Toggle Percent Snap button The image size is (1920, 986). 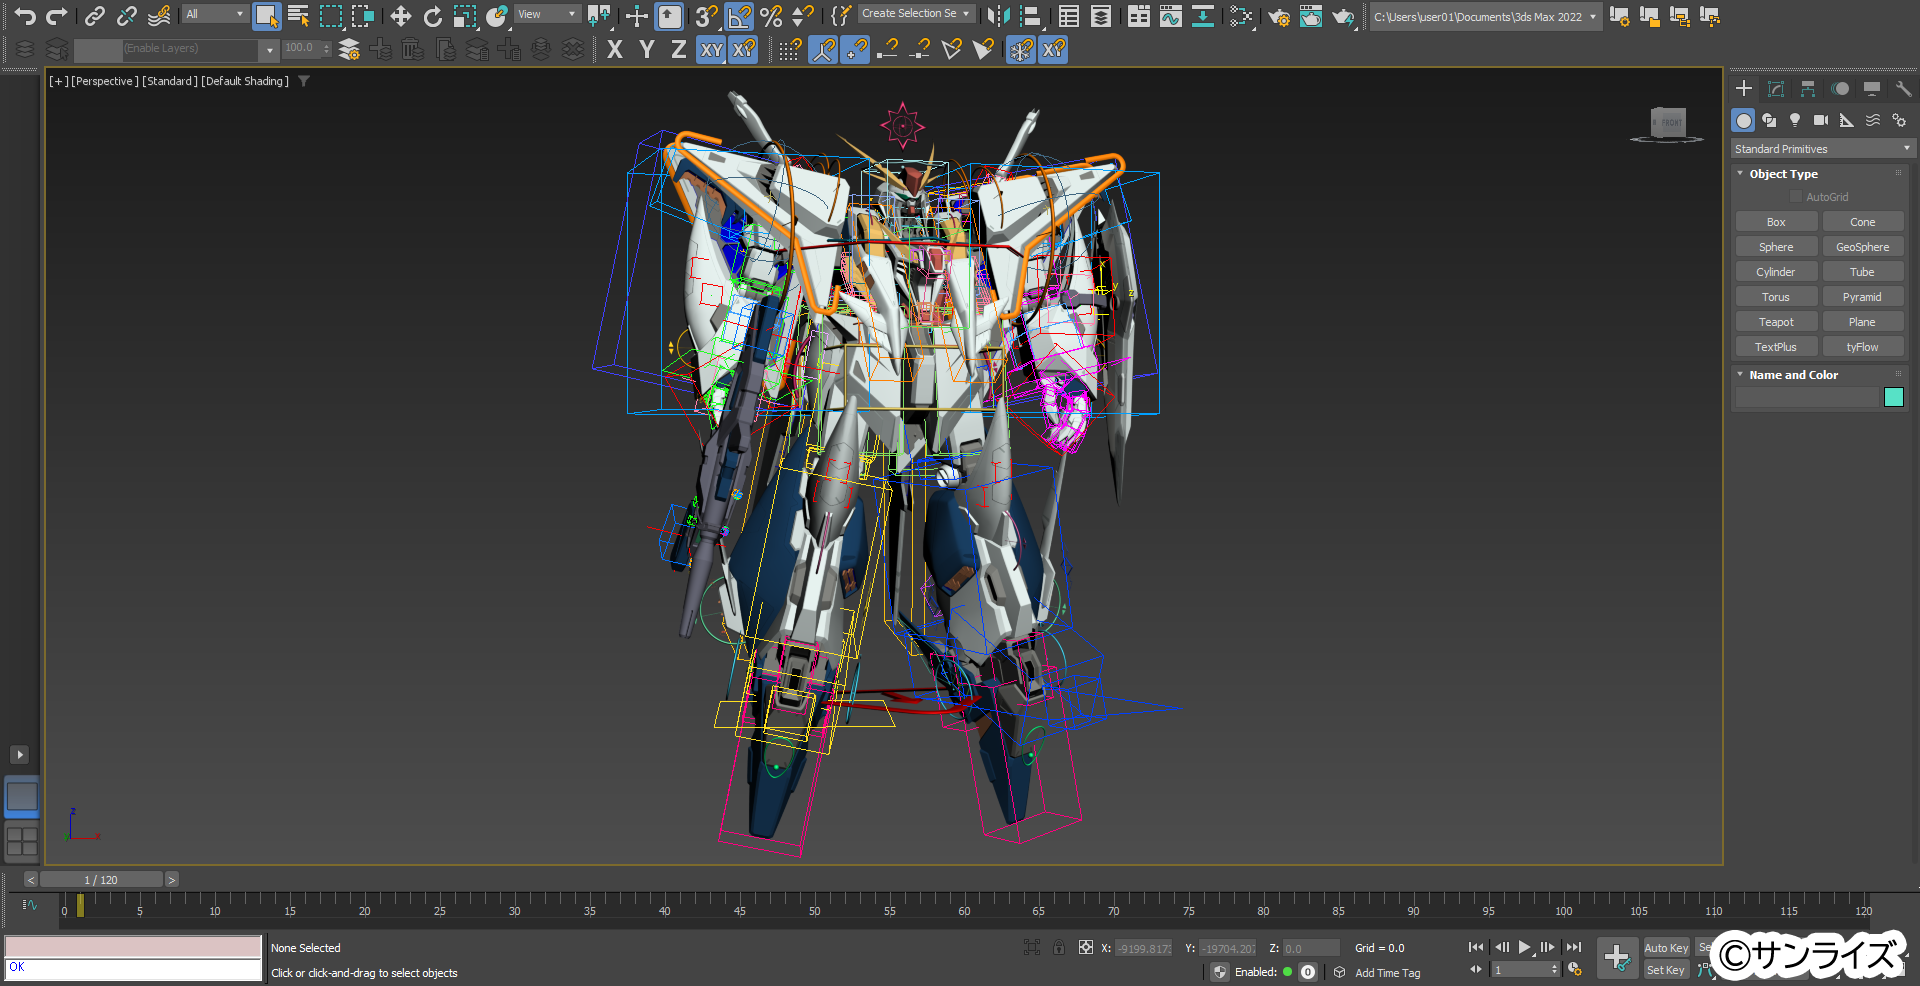(x=771, y=16)
